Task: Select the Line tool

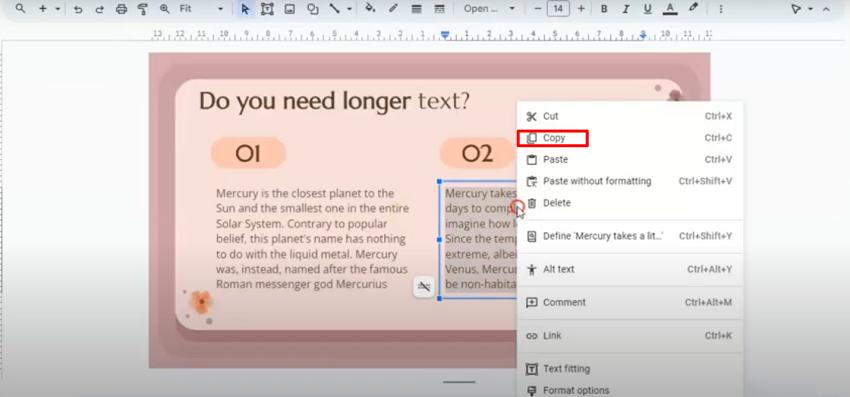Action: tap(335, 9)
